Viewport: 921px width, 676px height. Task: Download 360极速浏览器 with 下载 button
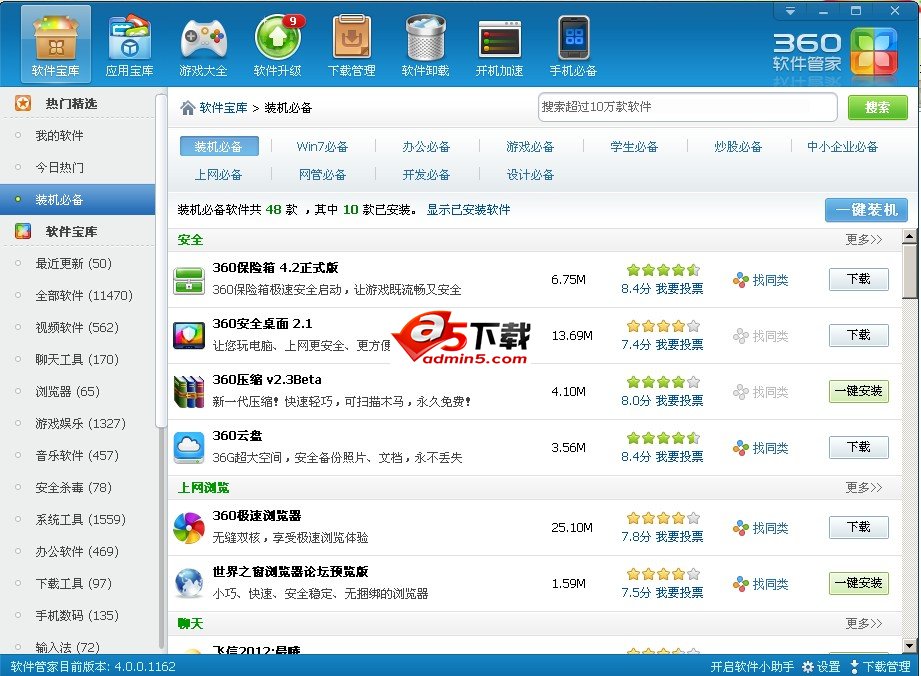click(x=859, y=527)
